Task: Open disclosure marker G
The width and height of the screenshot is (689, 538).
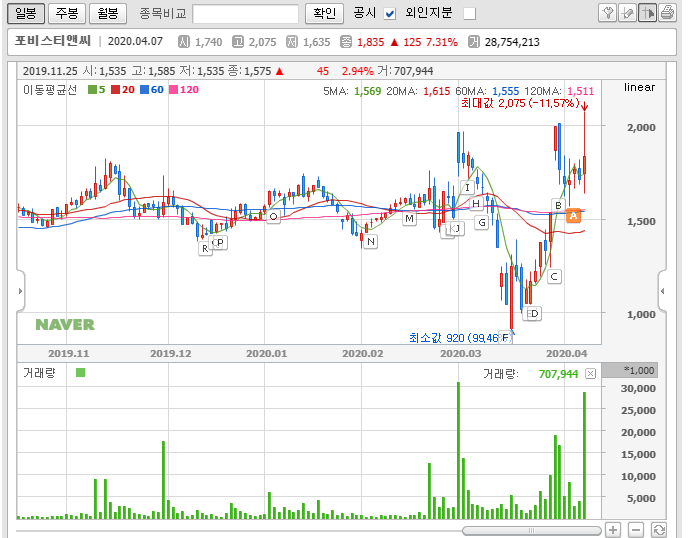Action: coord(482,222)
